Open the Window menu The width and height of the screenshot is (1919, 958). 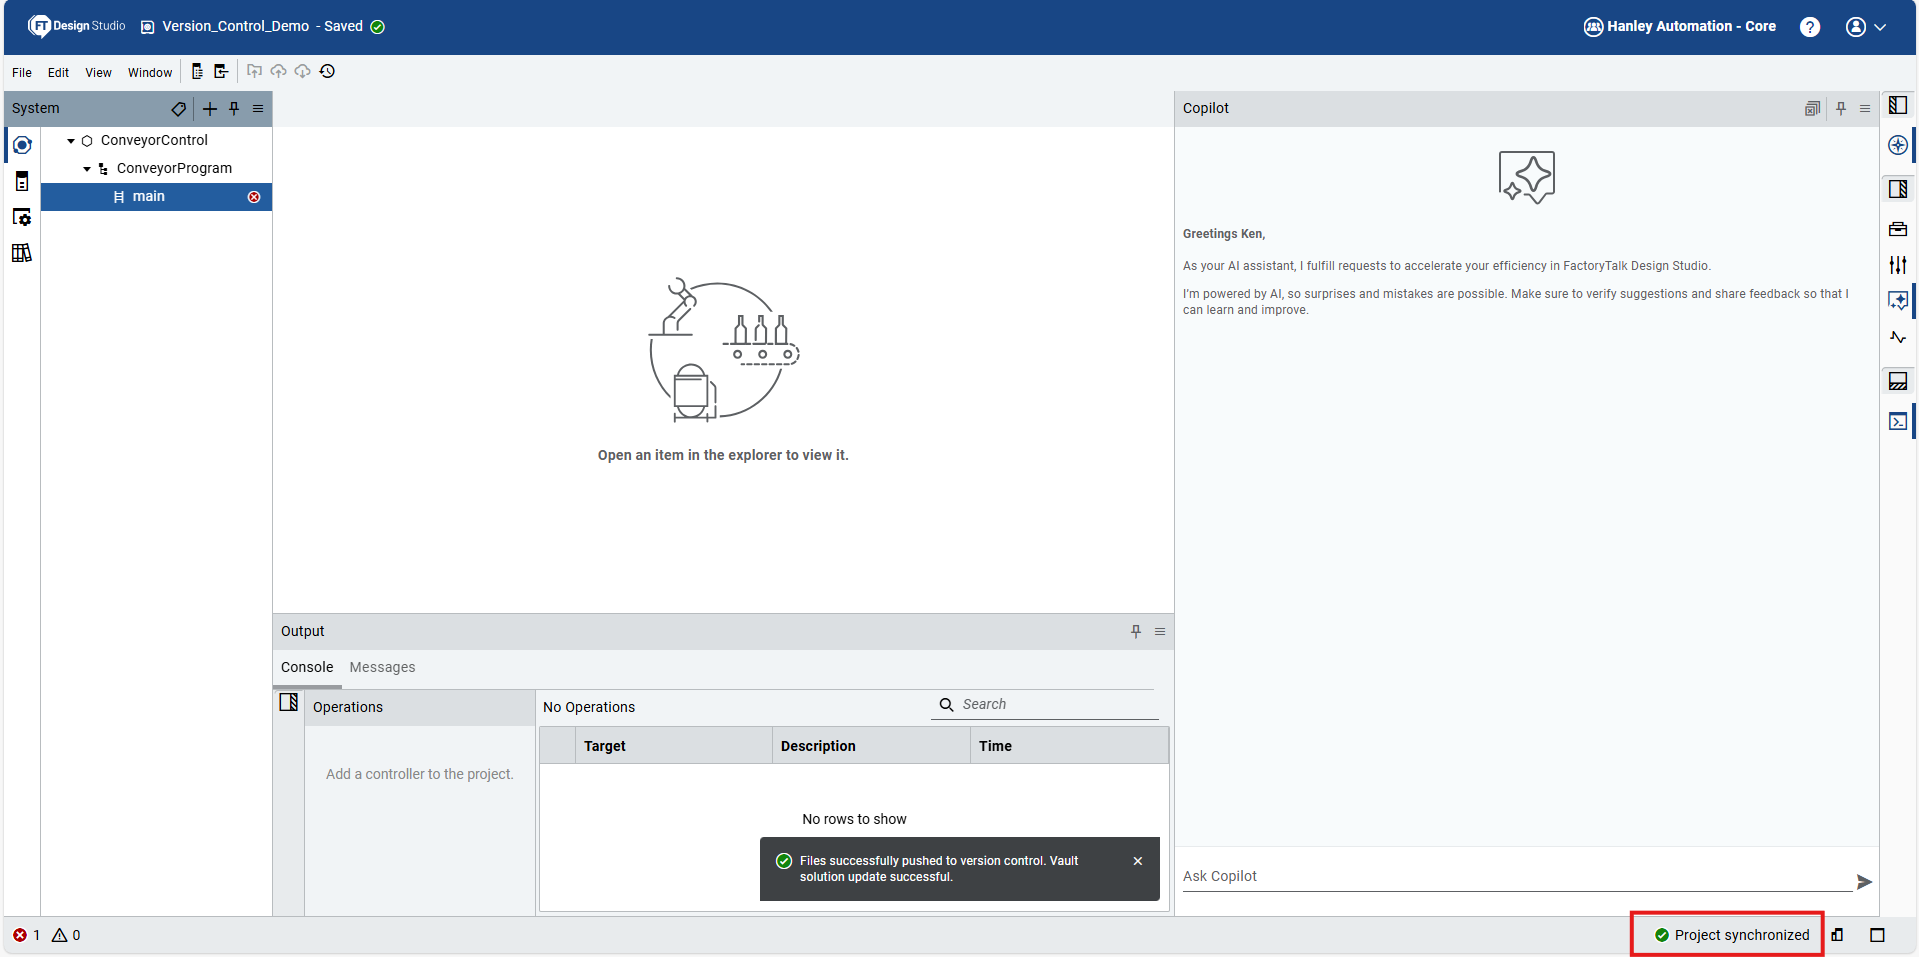point(150,72)
